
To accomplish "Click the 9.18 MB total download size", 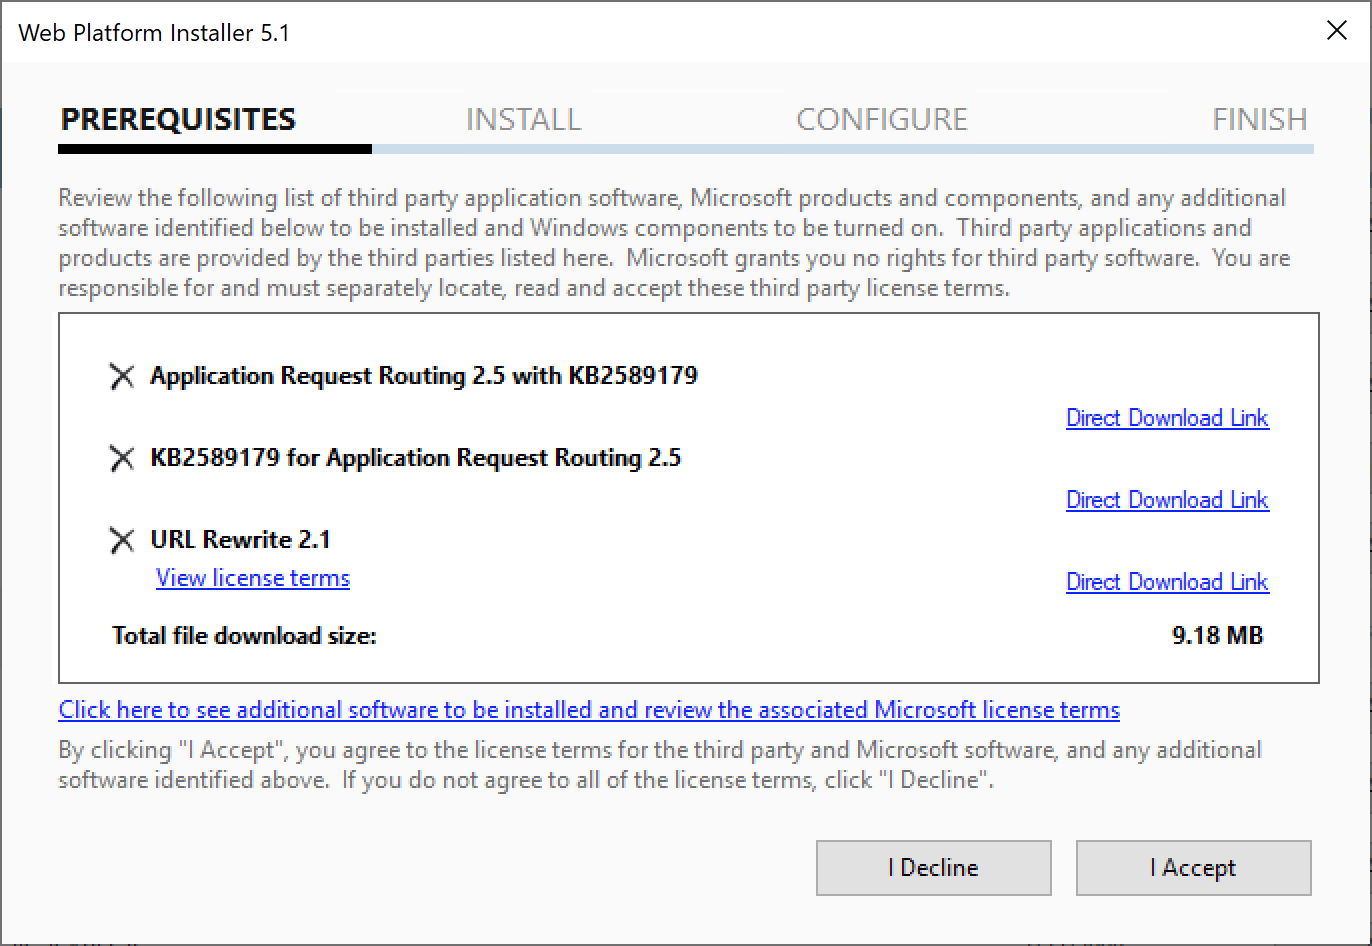I will 1217,635.
